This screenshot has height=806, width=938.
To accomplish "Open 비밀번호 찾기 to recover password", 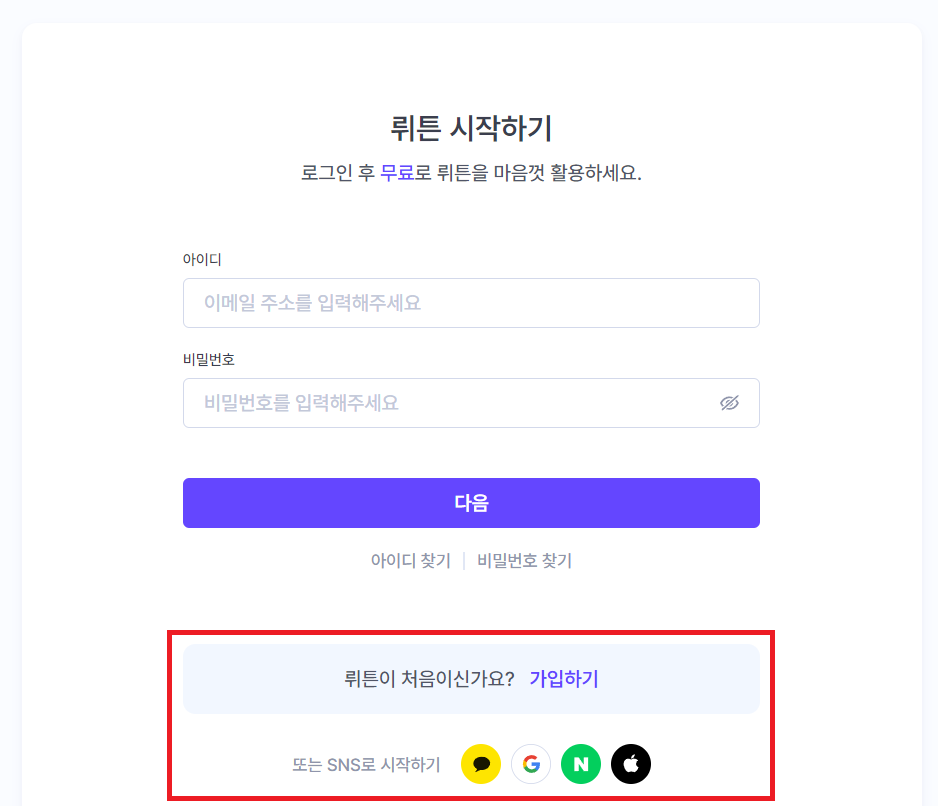I will tap(523, 560).
